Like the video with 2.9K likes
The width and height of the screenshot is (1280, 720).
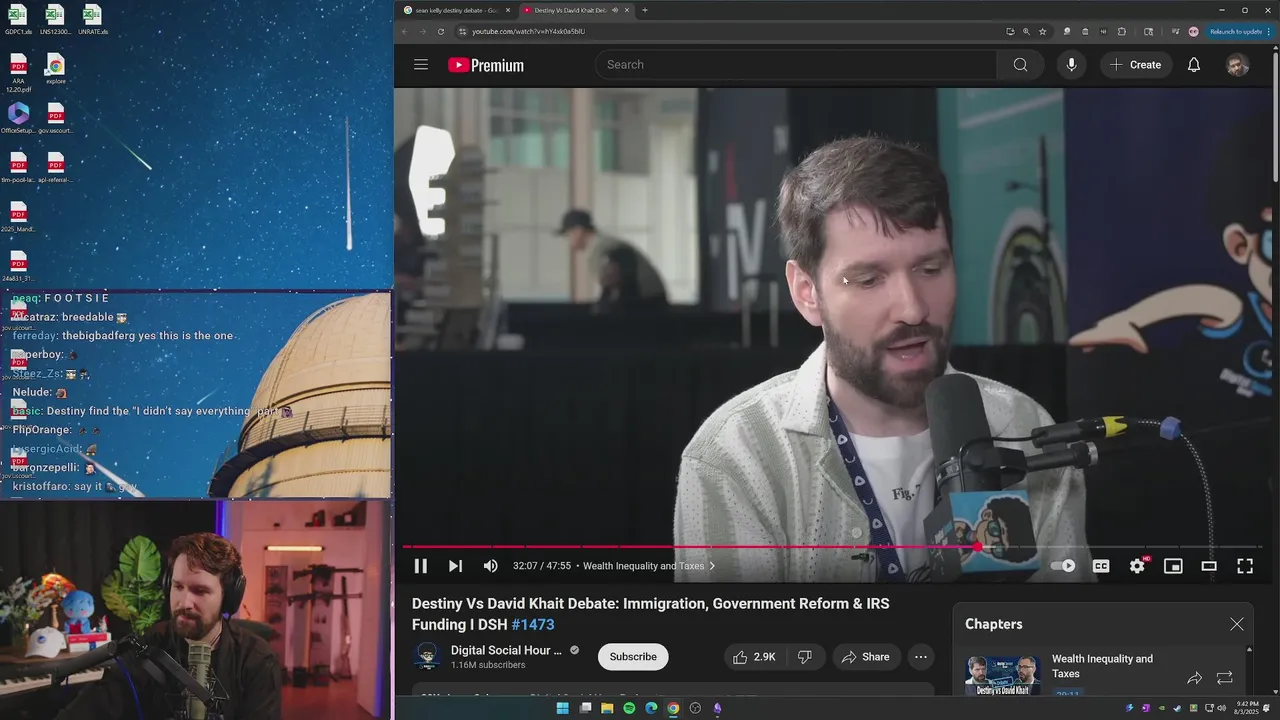(754, 657)
